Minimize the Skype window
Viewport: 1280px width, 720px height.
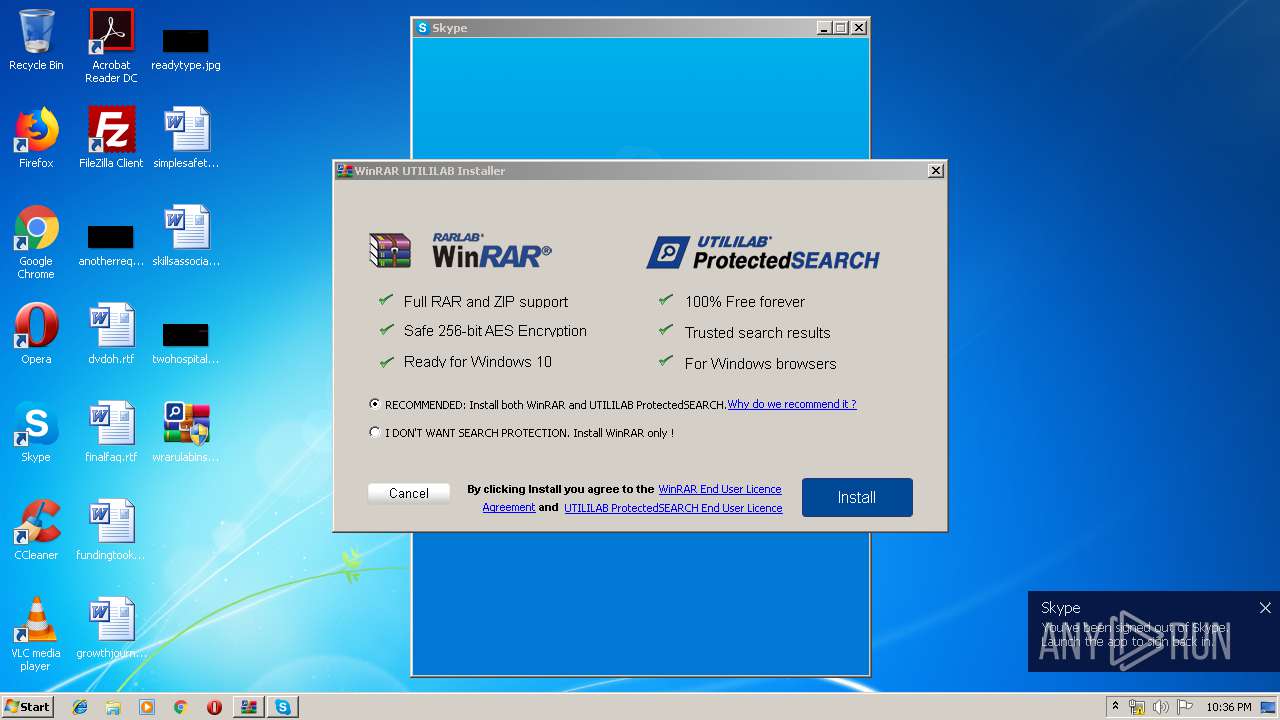click(824, 28)
